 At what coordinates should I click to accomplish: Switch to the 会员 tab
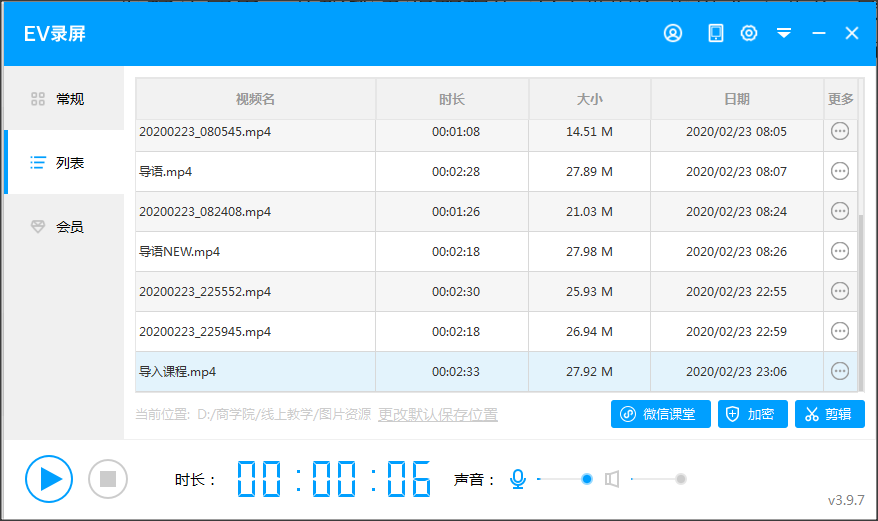[x=64, y=226]
